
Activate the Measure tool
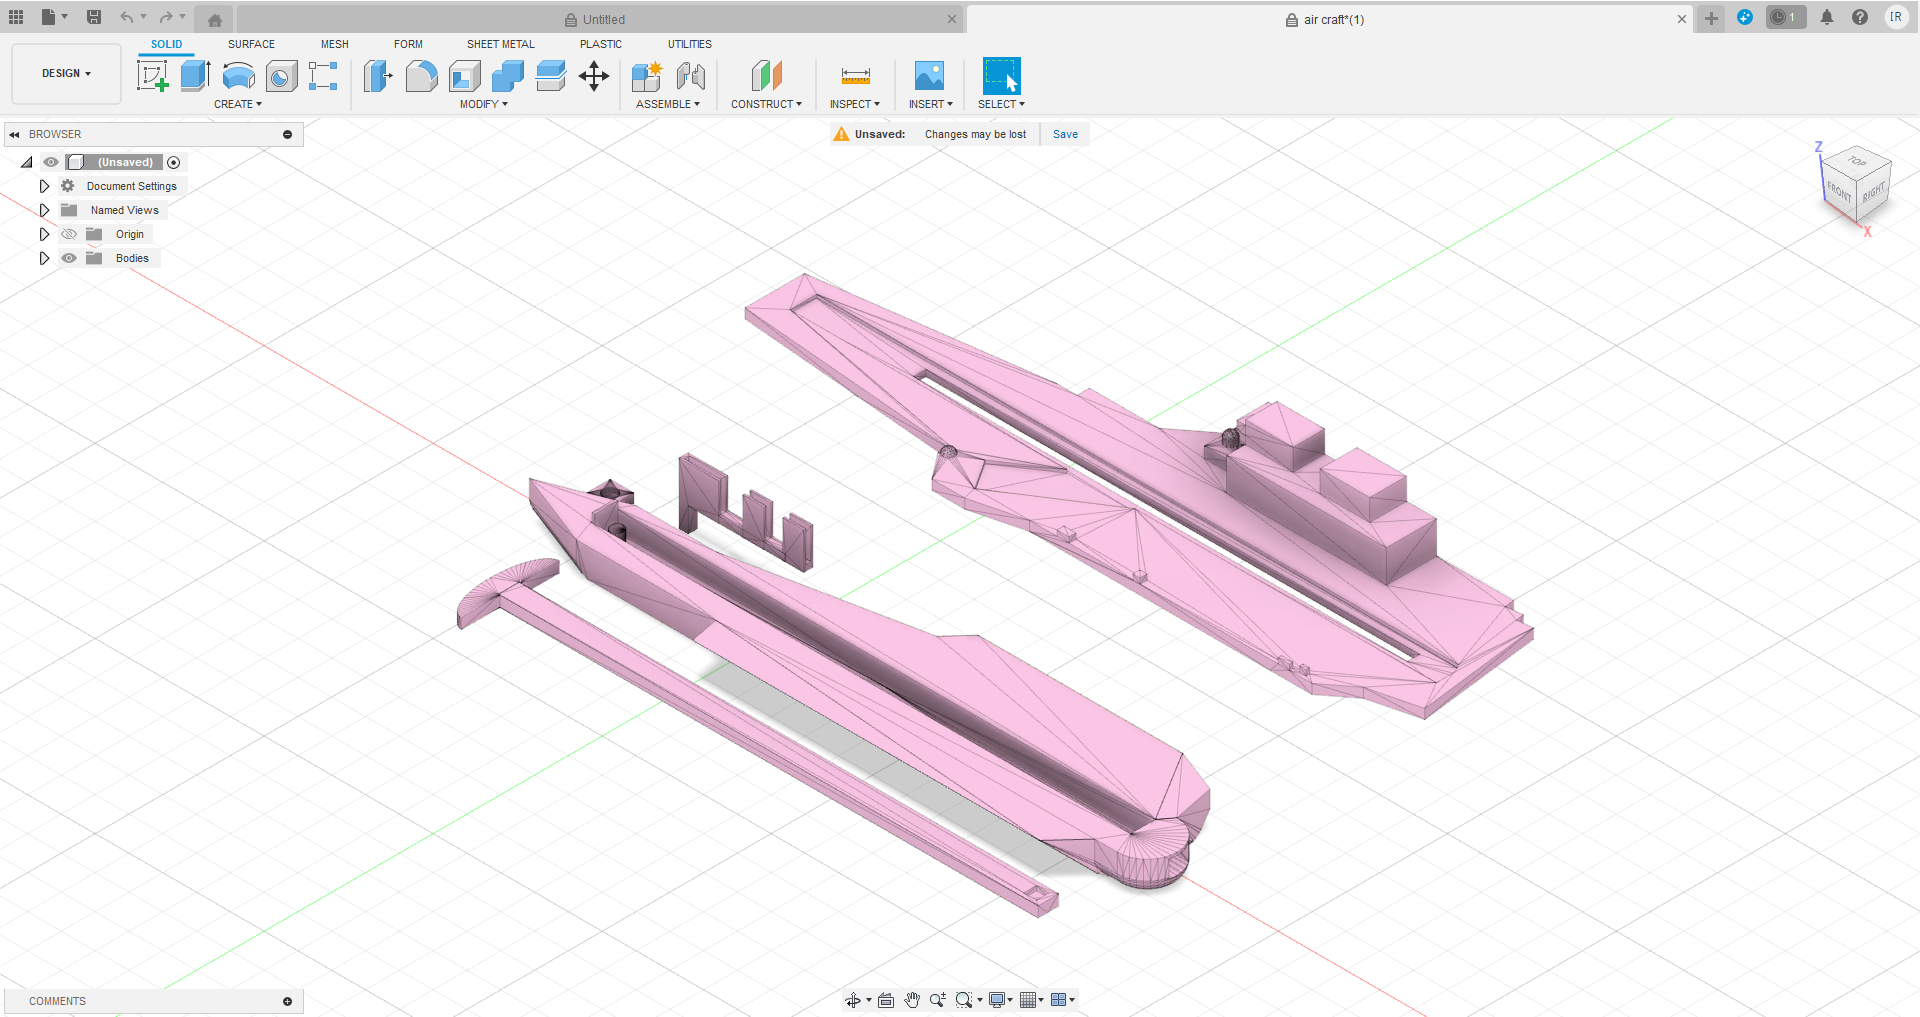tap(855, 76)
